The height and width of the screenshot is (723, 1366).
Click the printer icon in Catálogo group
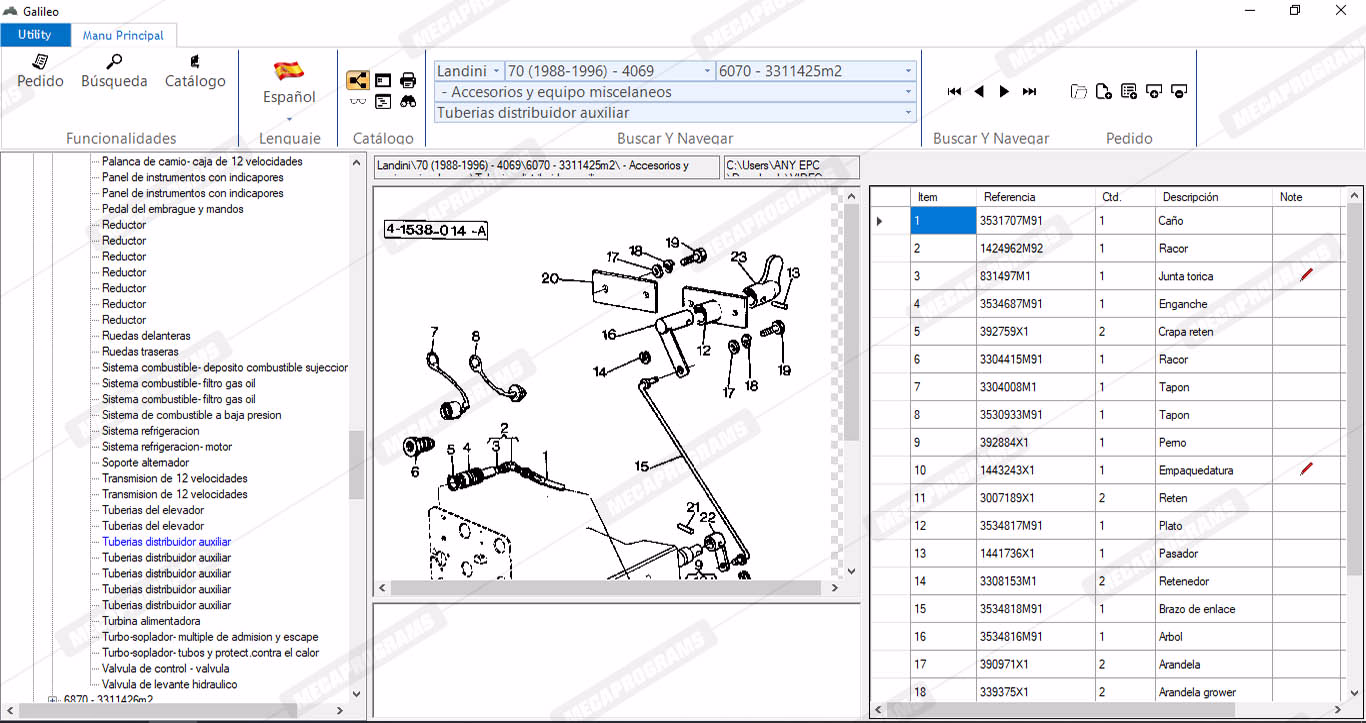[x=408, y=80]
